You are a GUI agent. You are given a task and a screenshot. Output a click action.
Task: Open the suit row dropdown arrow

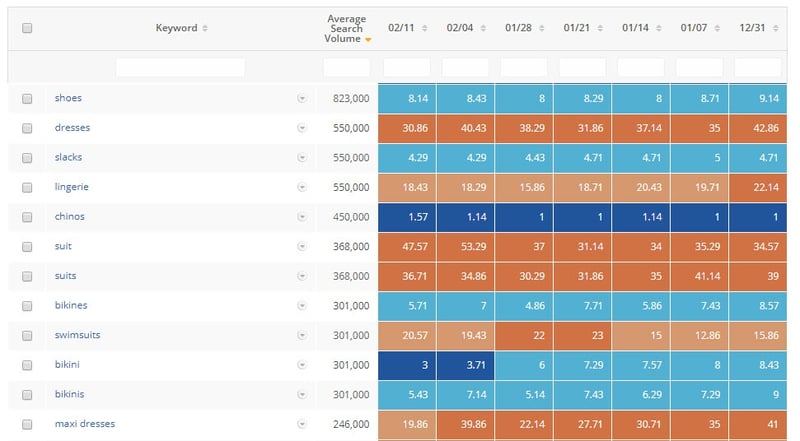point(302,247)
